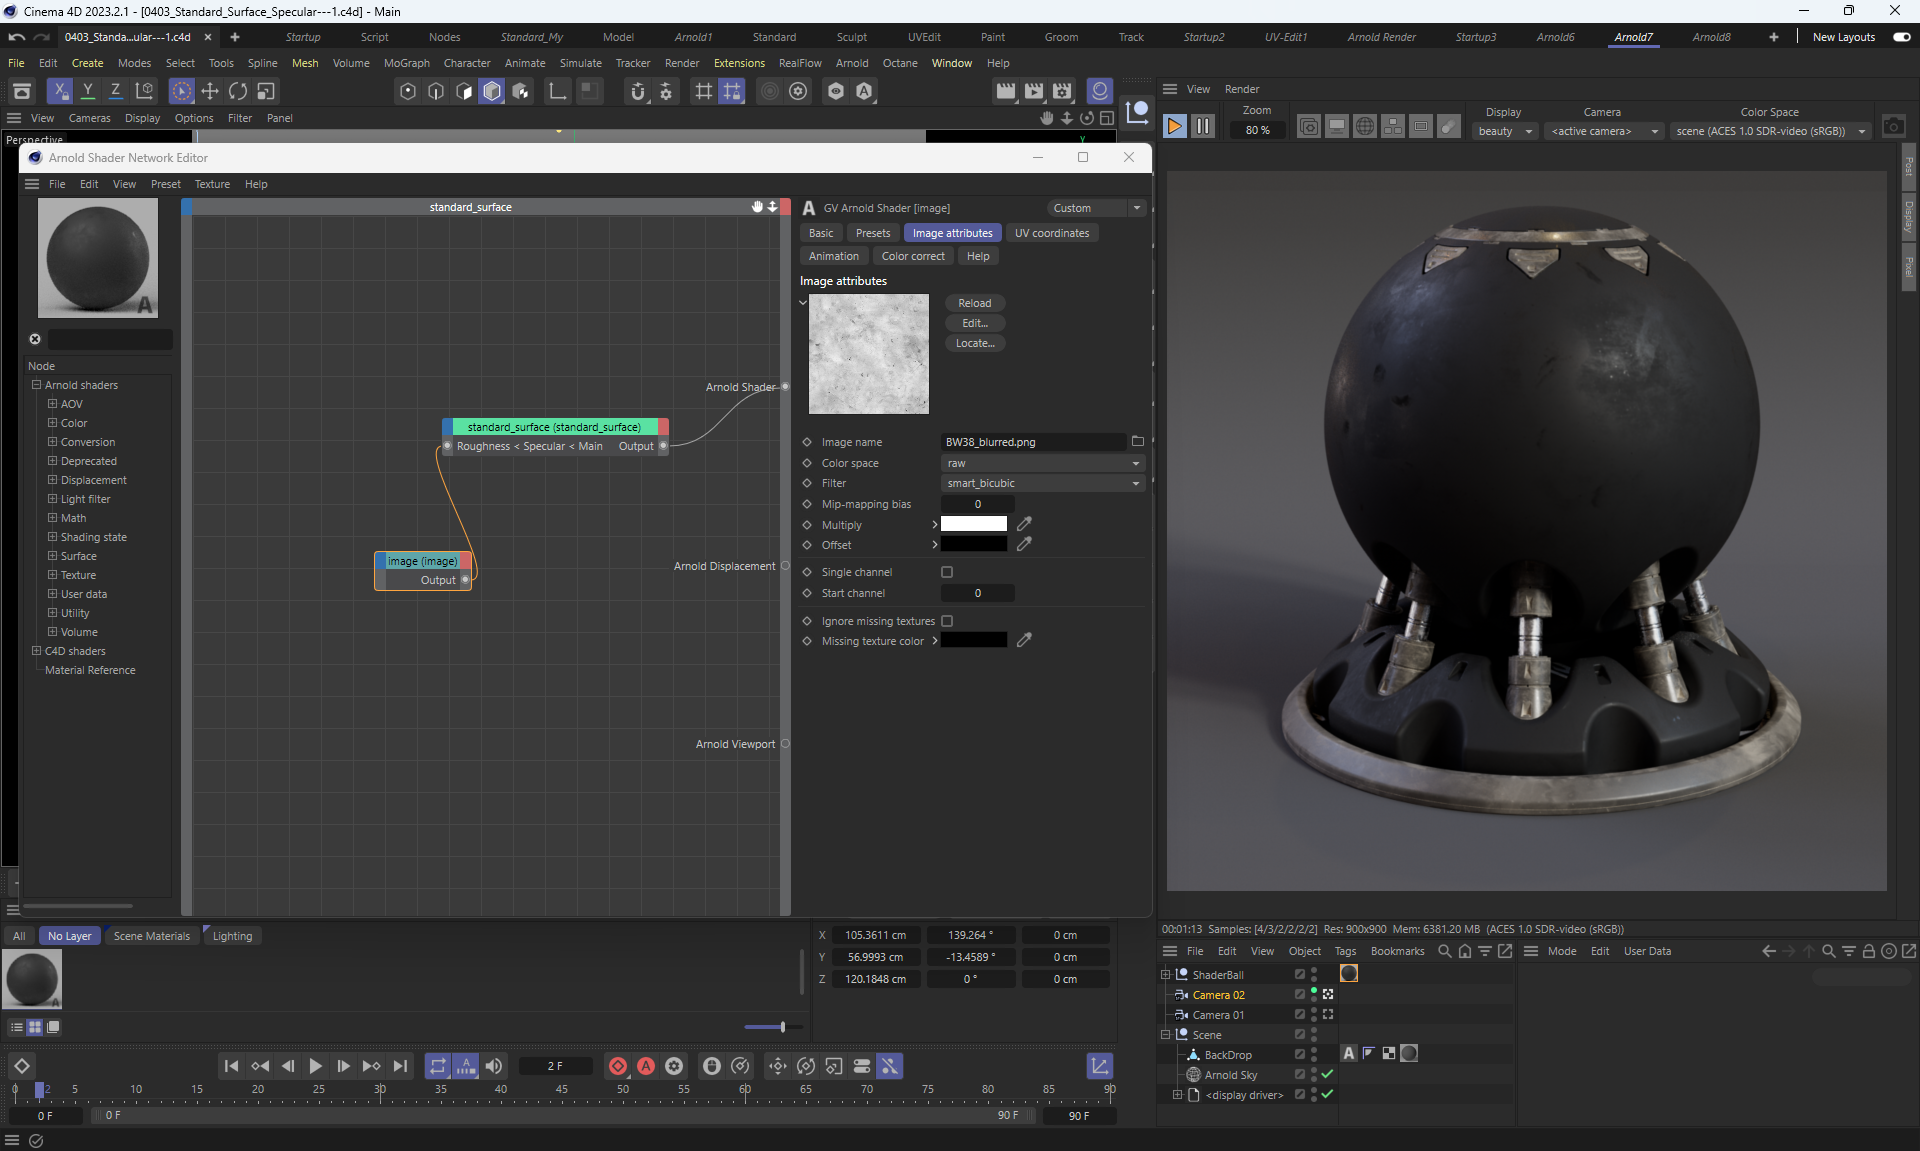Expand the Texture node category
This screenshot has height=1151, width=1920.
(52, 575)
